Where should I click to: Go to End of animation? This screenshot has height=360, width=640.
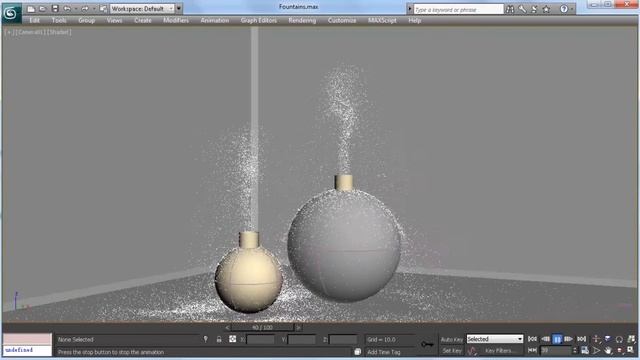(x=582, y=339)
